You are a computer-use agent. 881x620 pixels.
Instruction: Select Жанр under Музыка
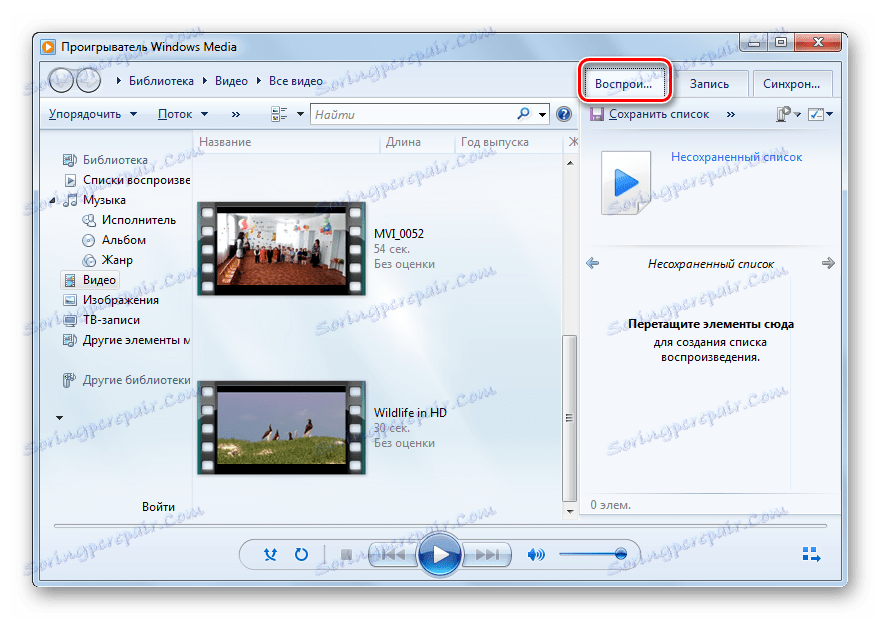(117, 260)
